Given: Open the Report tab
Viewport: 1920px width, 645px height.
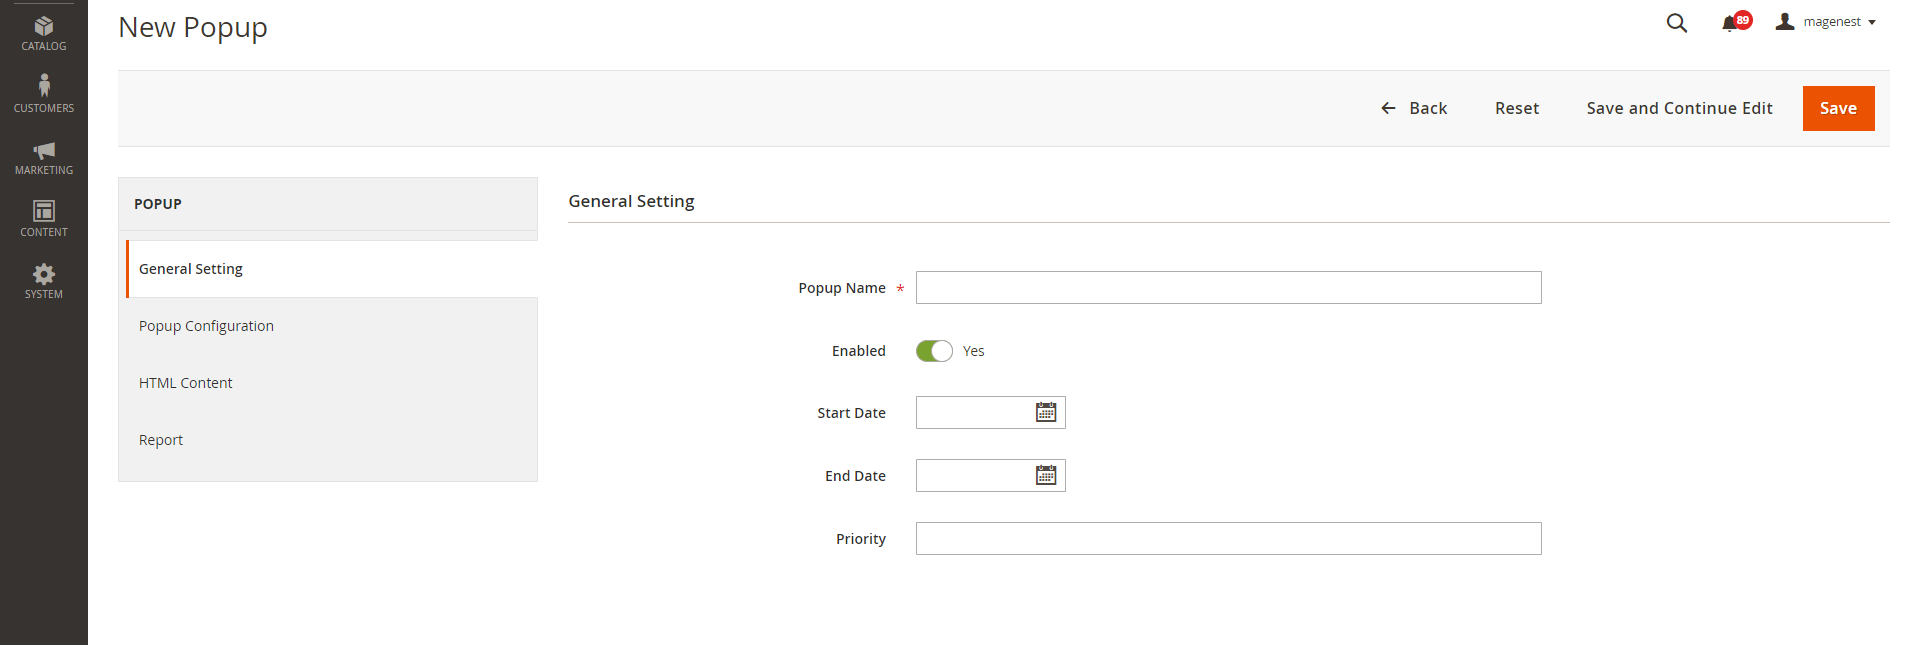Looking at the screenshot, I should tap(161, 440).
